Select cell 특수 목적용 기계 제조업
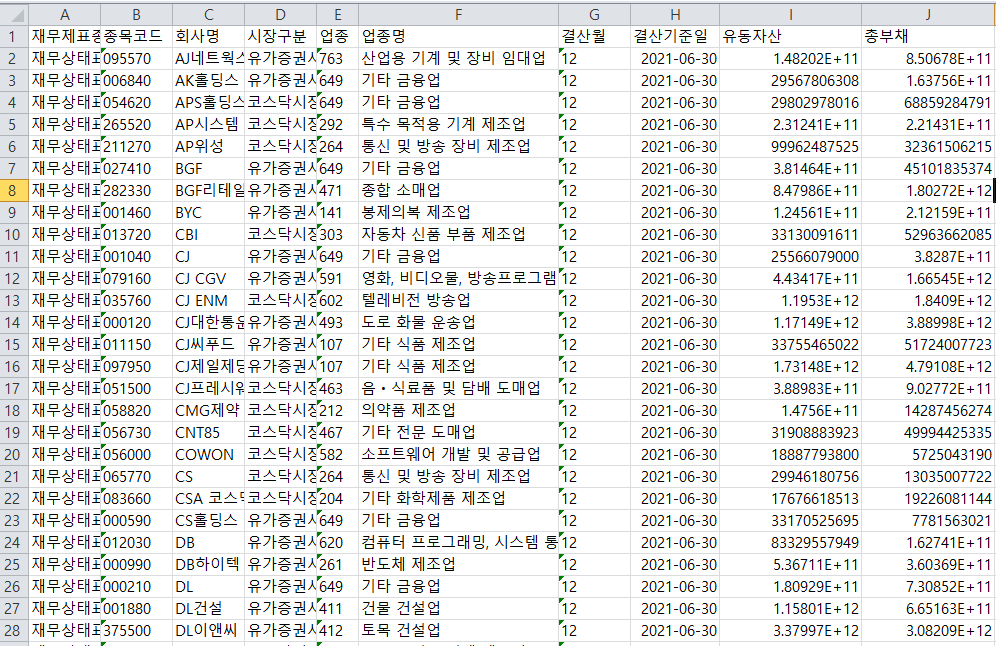 [x=458, y=124]
